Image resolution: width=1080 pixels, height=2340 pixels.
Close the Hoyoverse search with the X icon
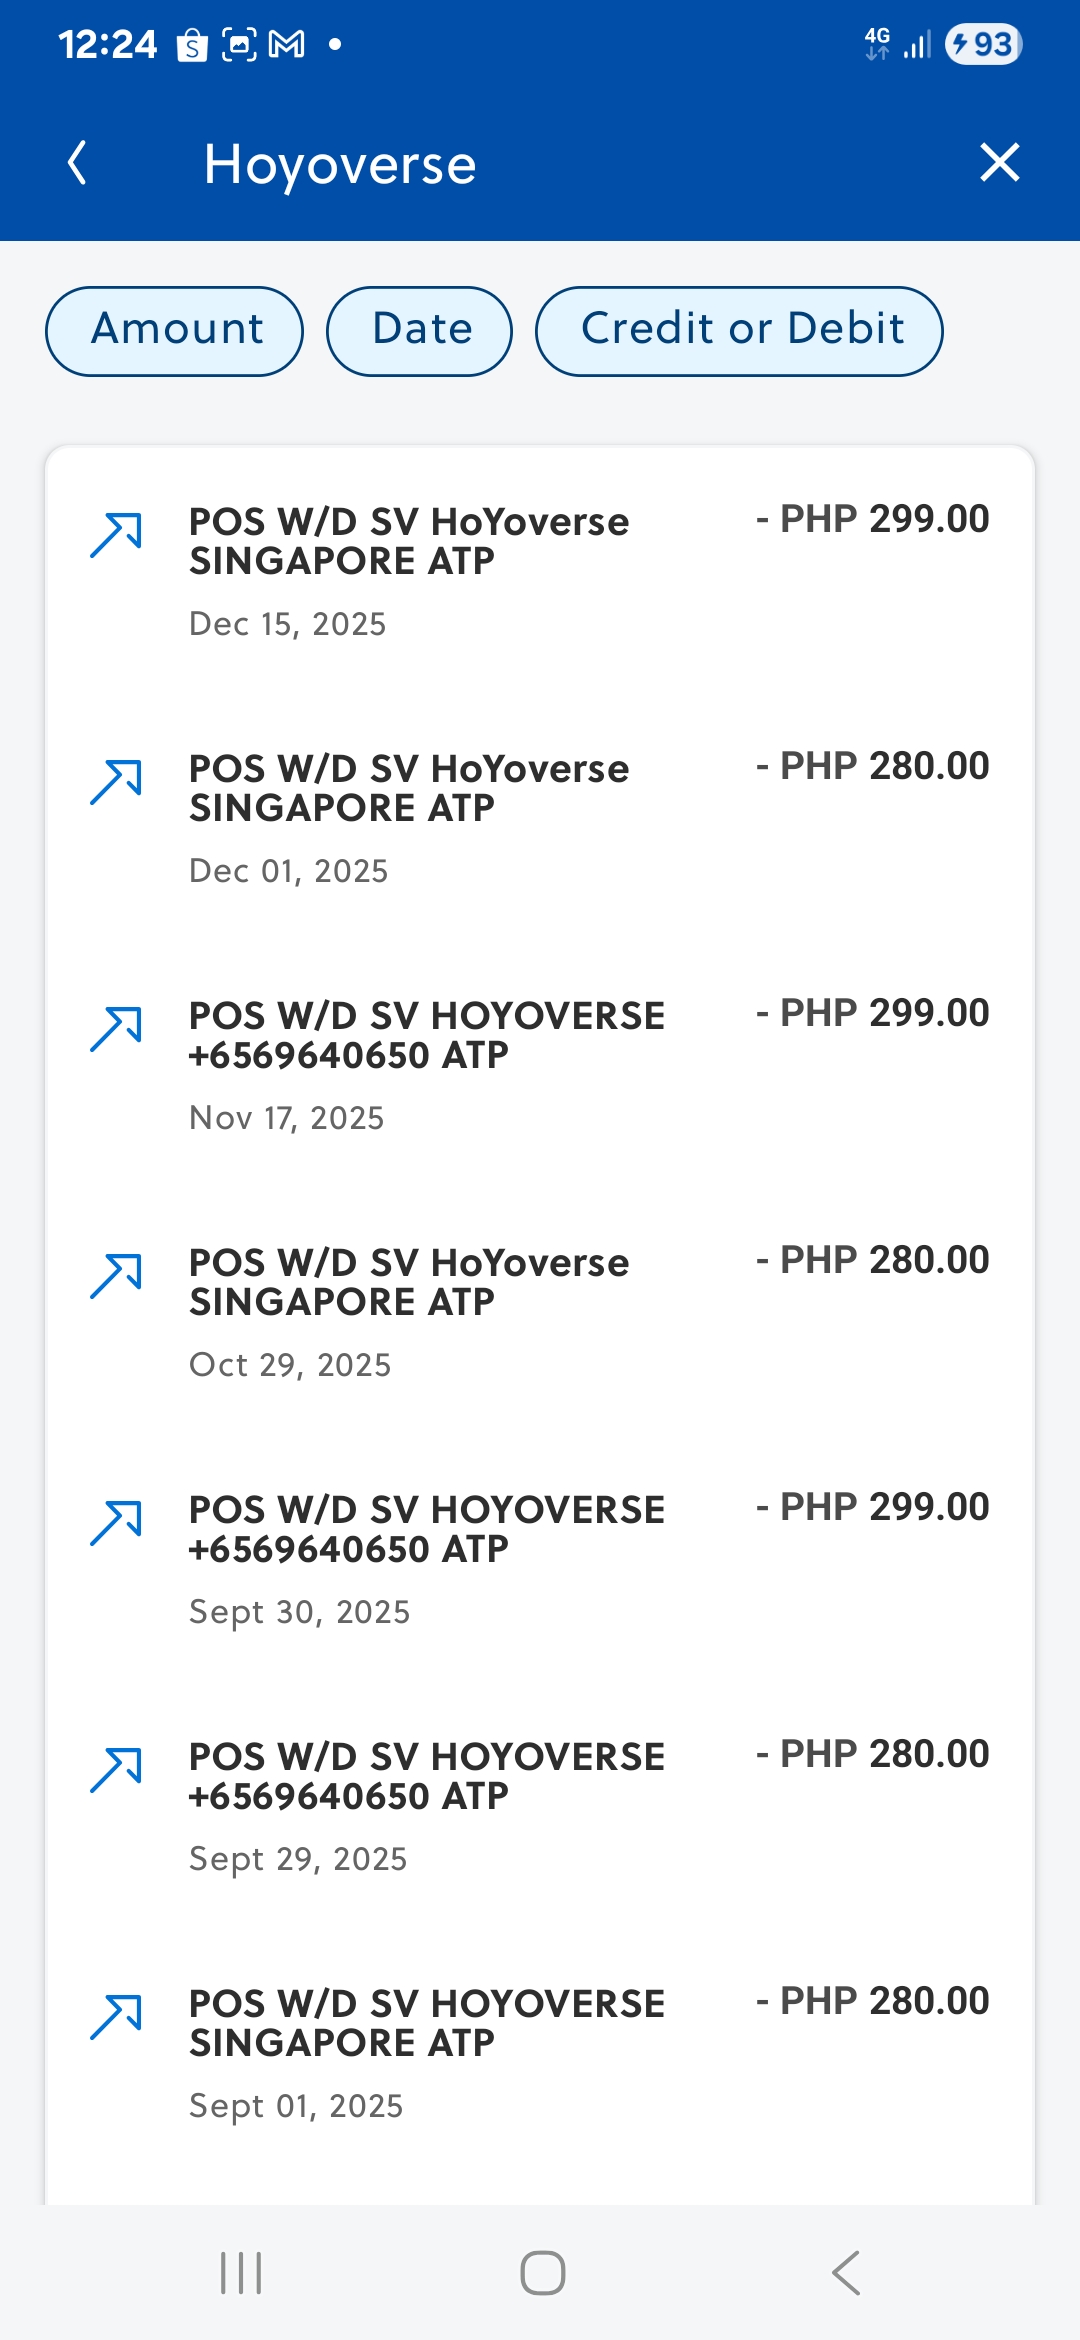pyautogui.click(x=999, y=162)
